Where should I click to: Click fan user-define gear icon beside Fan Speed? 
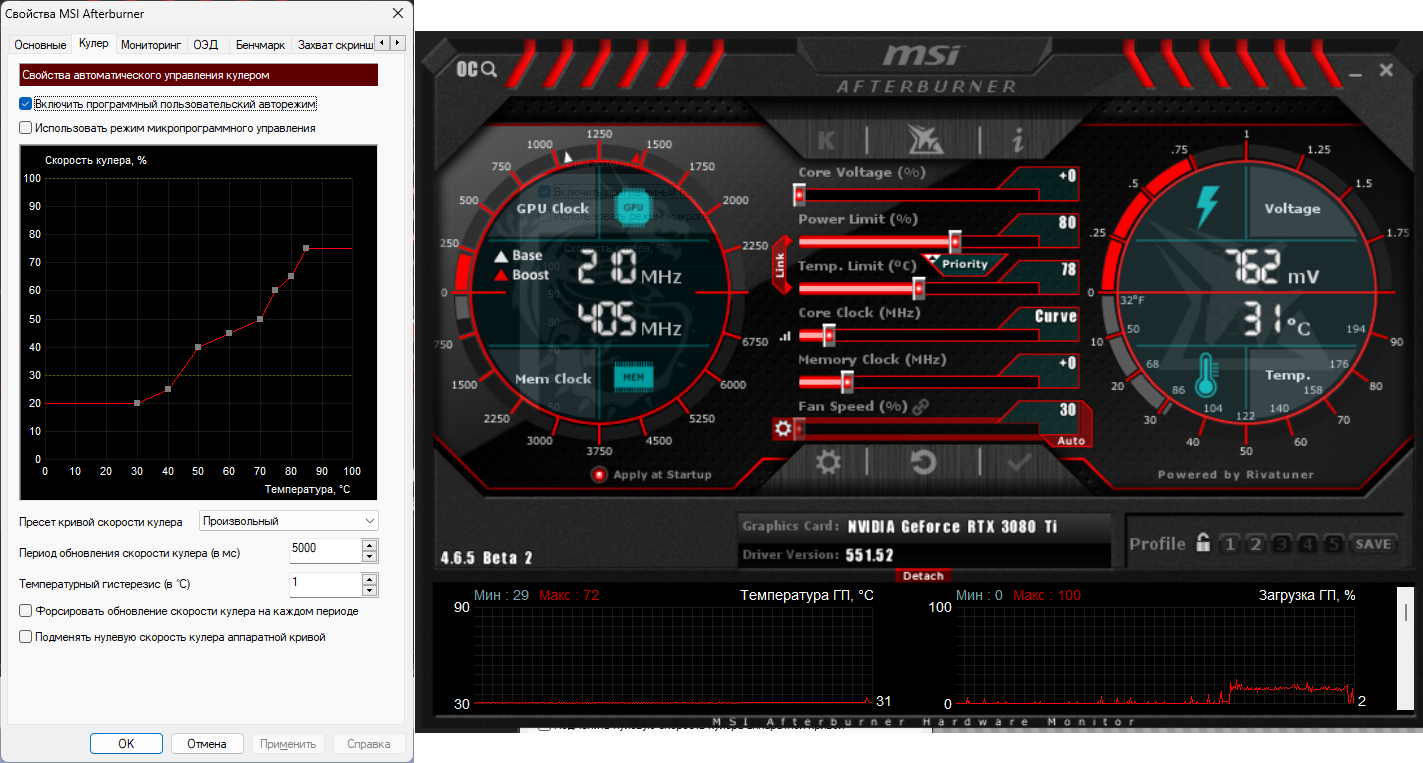pos(783,429)
